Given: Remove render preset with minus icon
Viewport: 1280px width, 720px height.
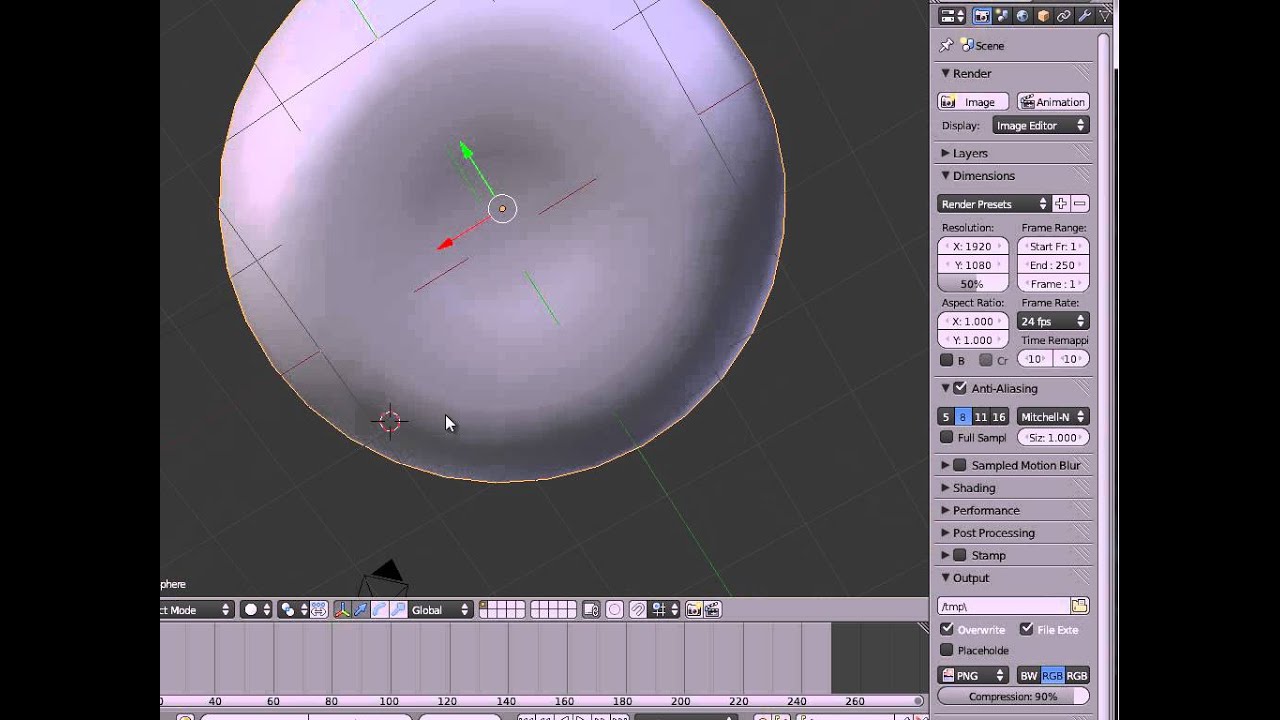Looking at the screenshot, I should click(x=1079, y=204).
